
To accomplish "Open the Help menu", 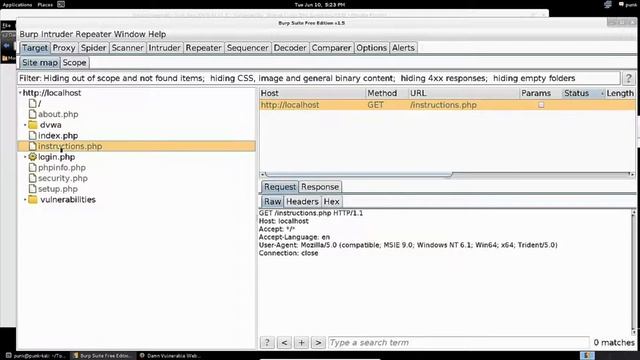I will tap(157, 34).
